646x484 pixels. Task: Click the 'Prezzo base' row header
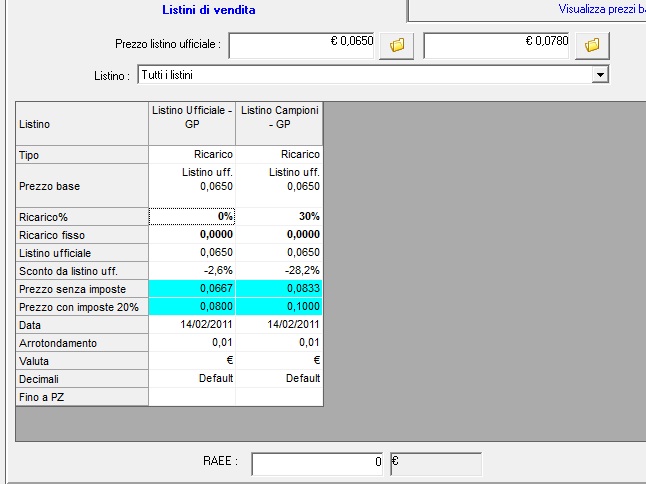pos(82,186)
